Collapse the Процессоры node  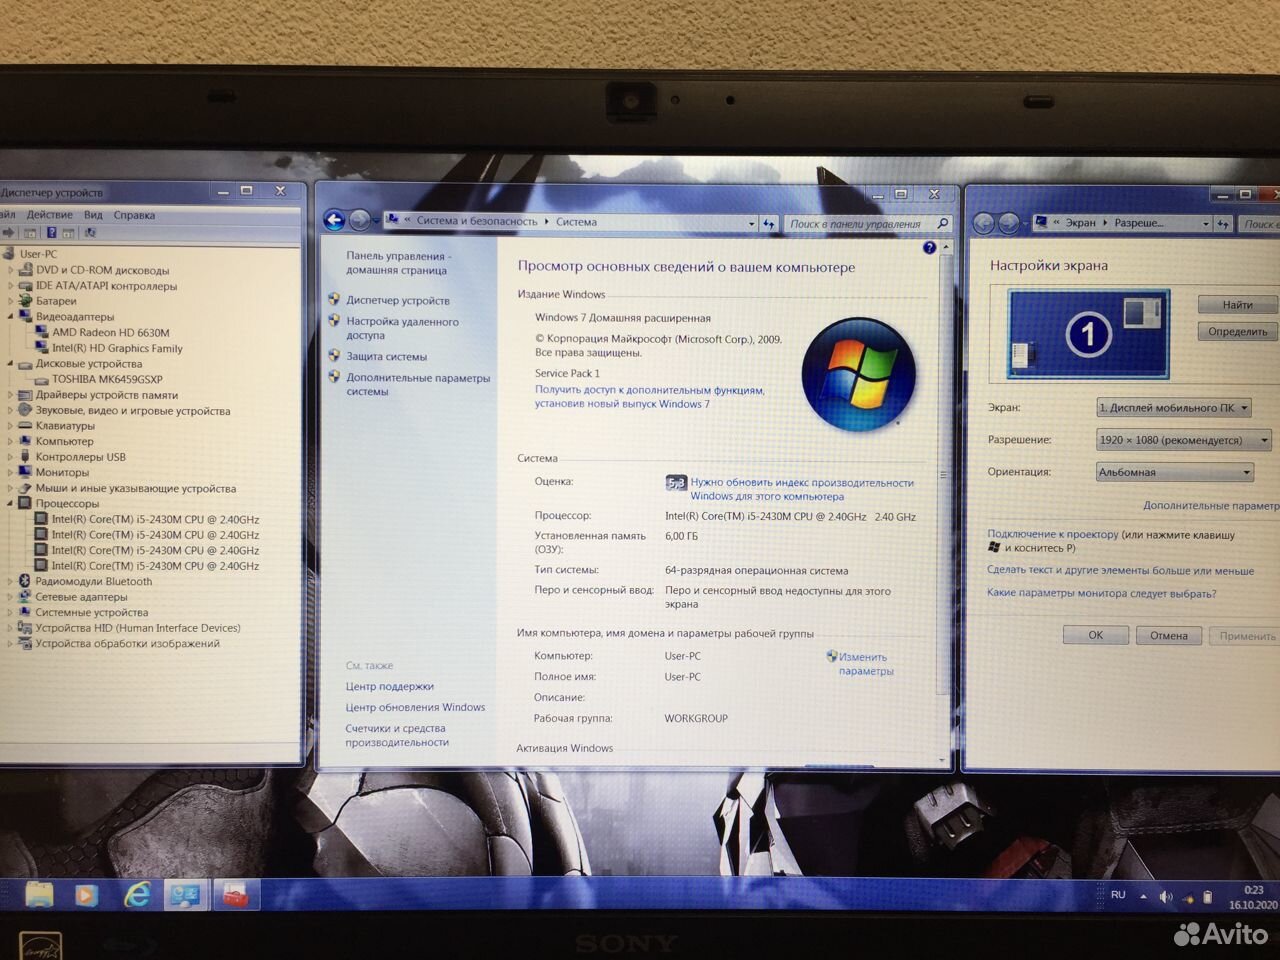click(11, 504)
